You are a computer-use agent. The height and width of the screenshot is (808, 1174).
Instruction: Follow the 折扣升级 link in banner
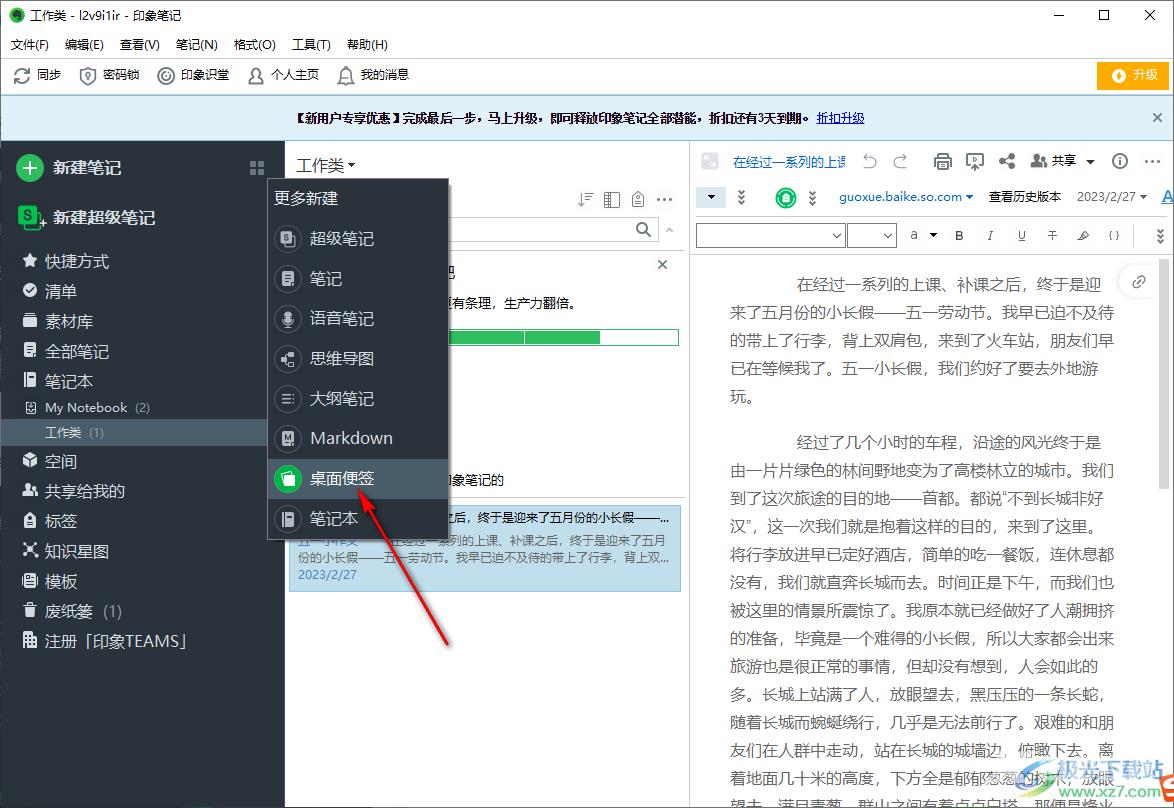[840, 118]
